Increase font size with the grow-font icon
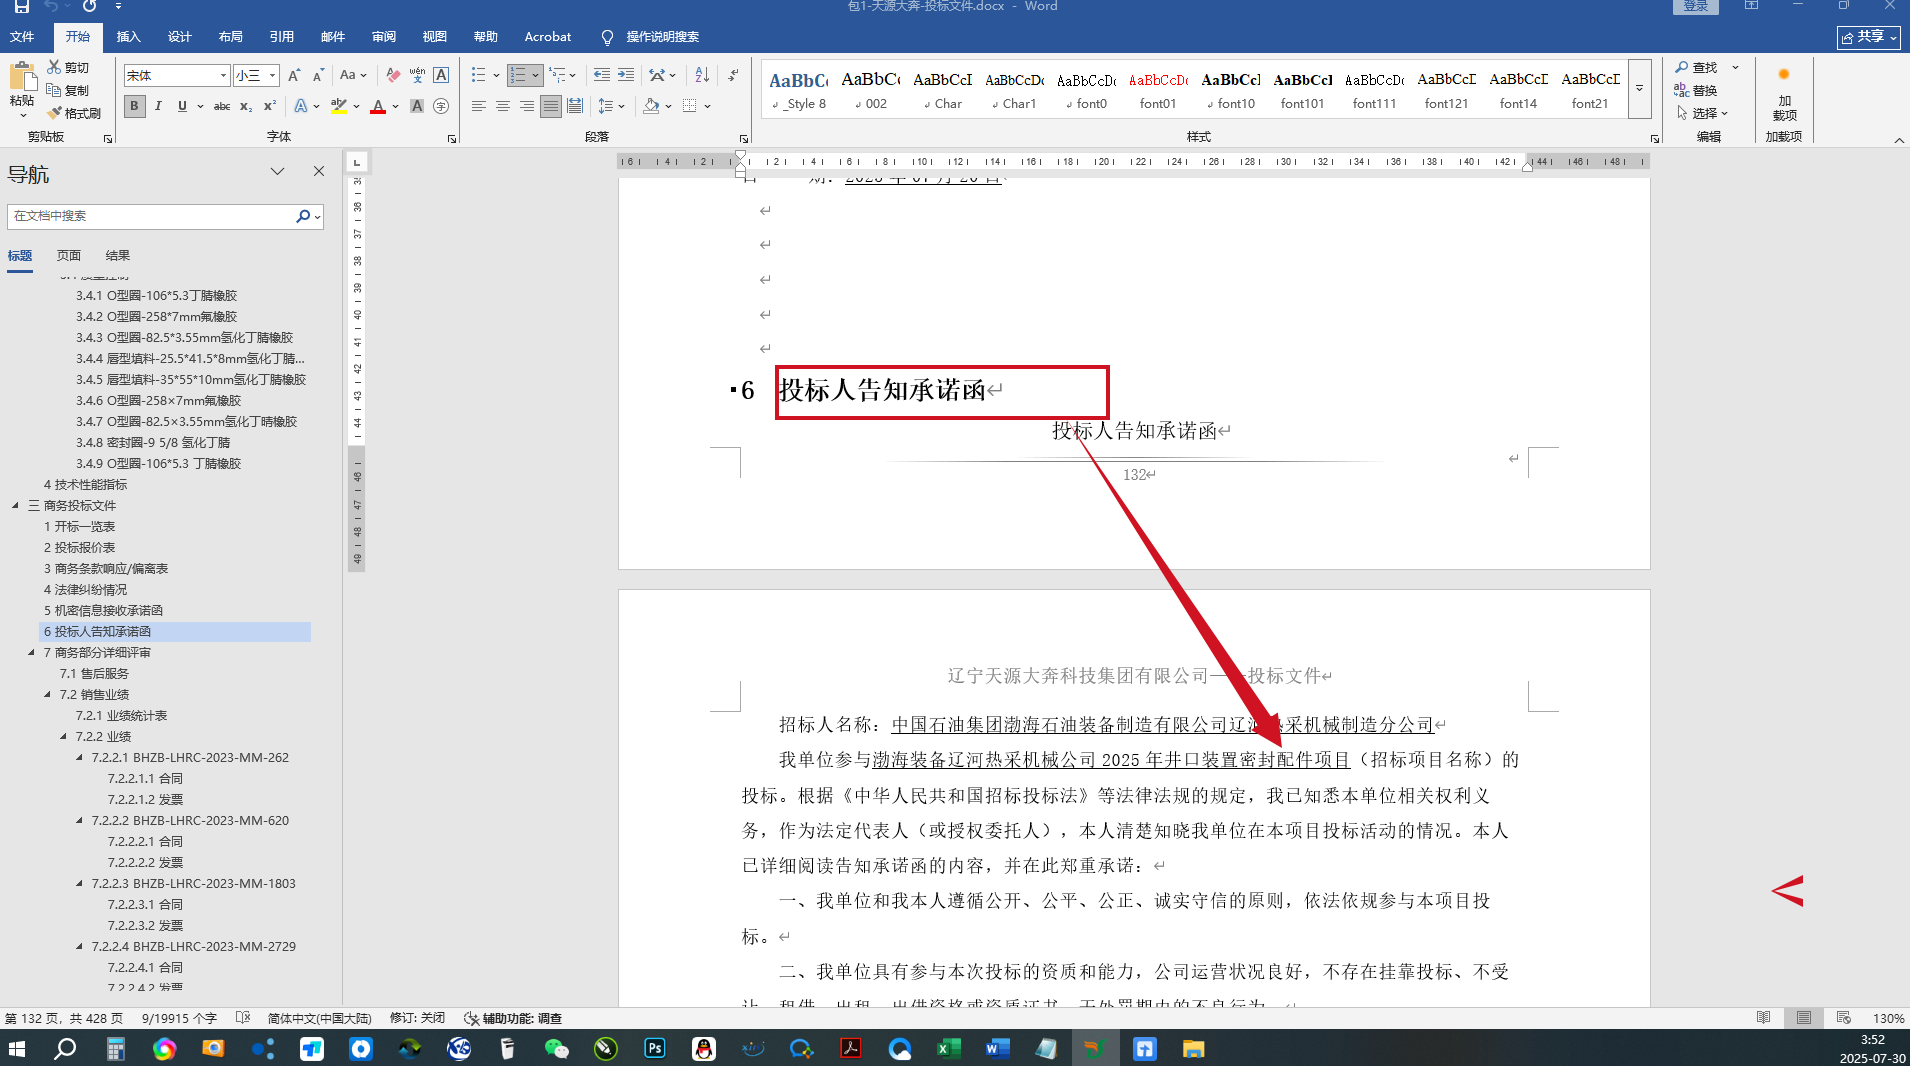 click(294, 76)
